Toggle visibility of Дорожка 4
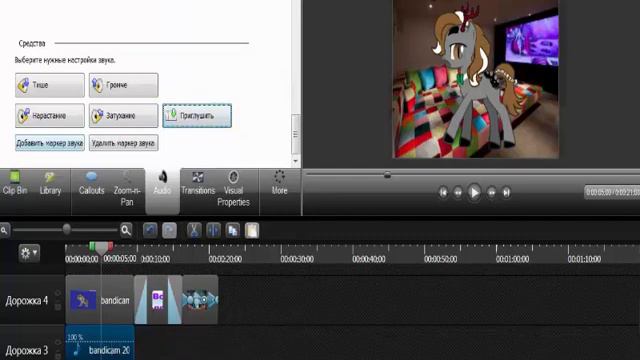The image size is (640, 360). pyautogui.click(x=58, y=293)
